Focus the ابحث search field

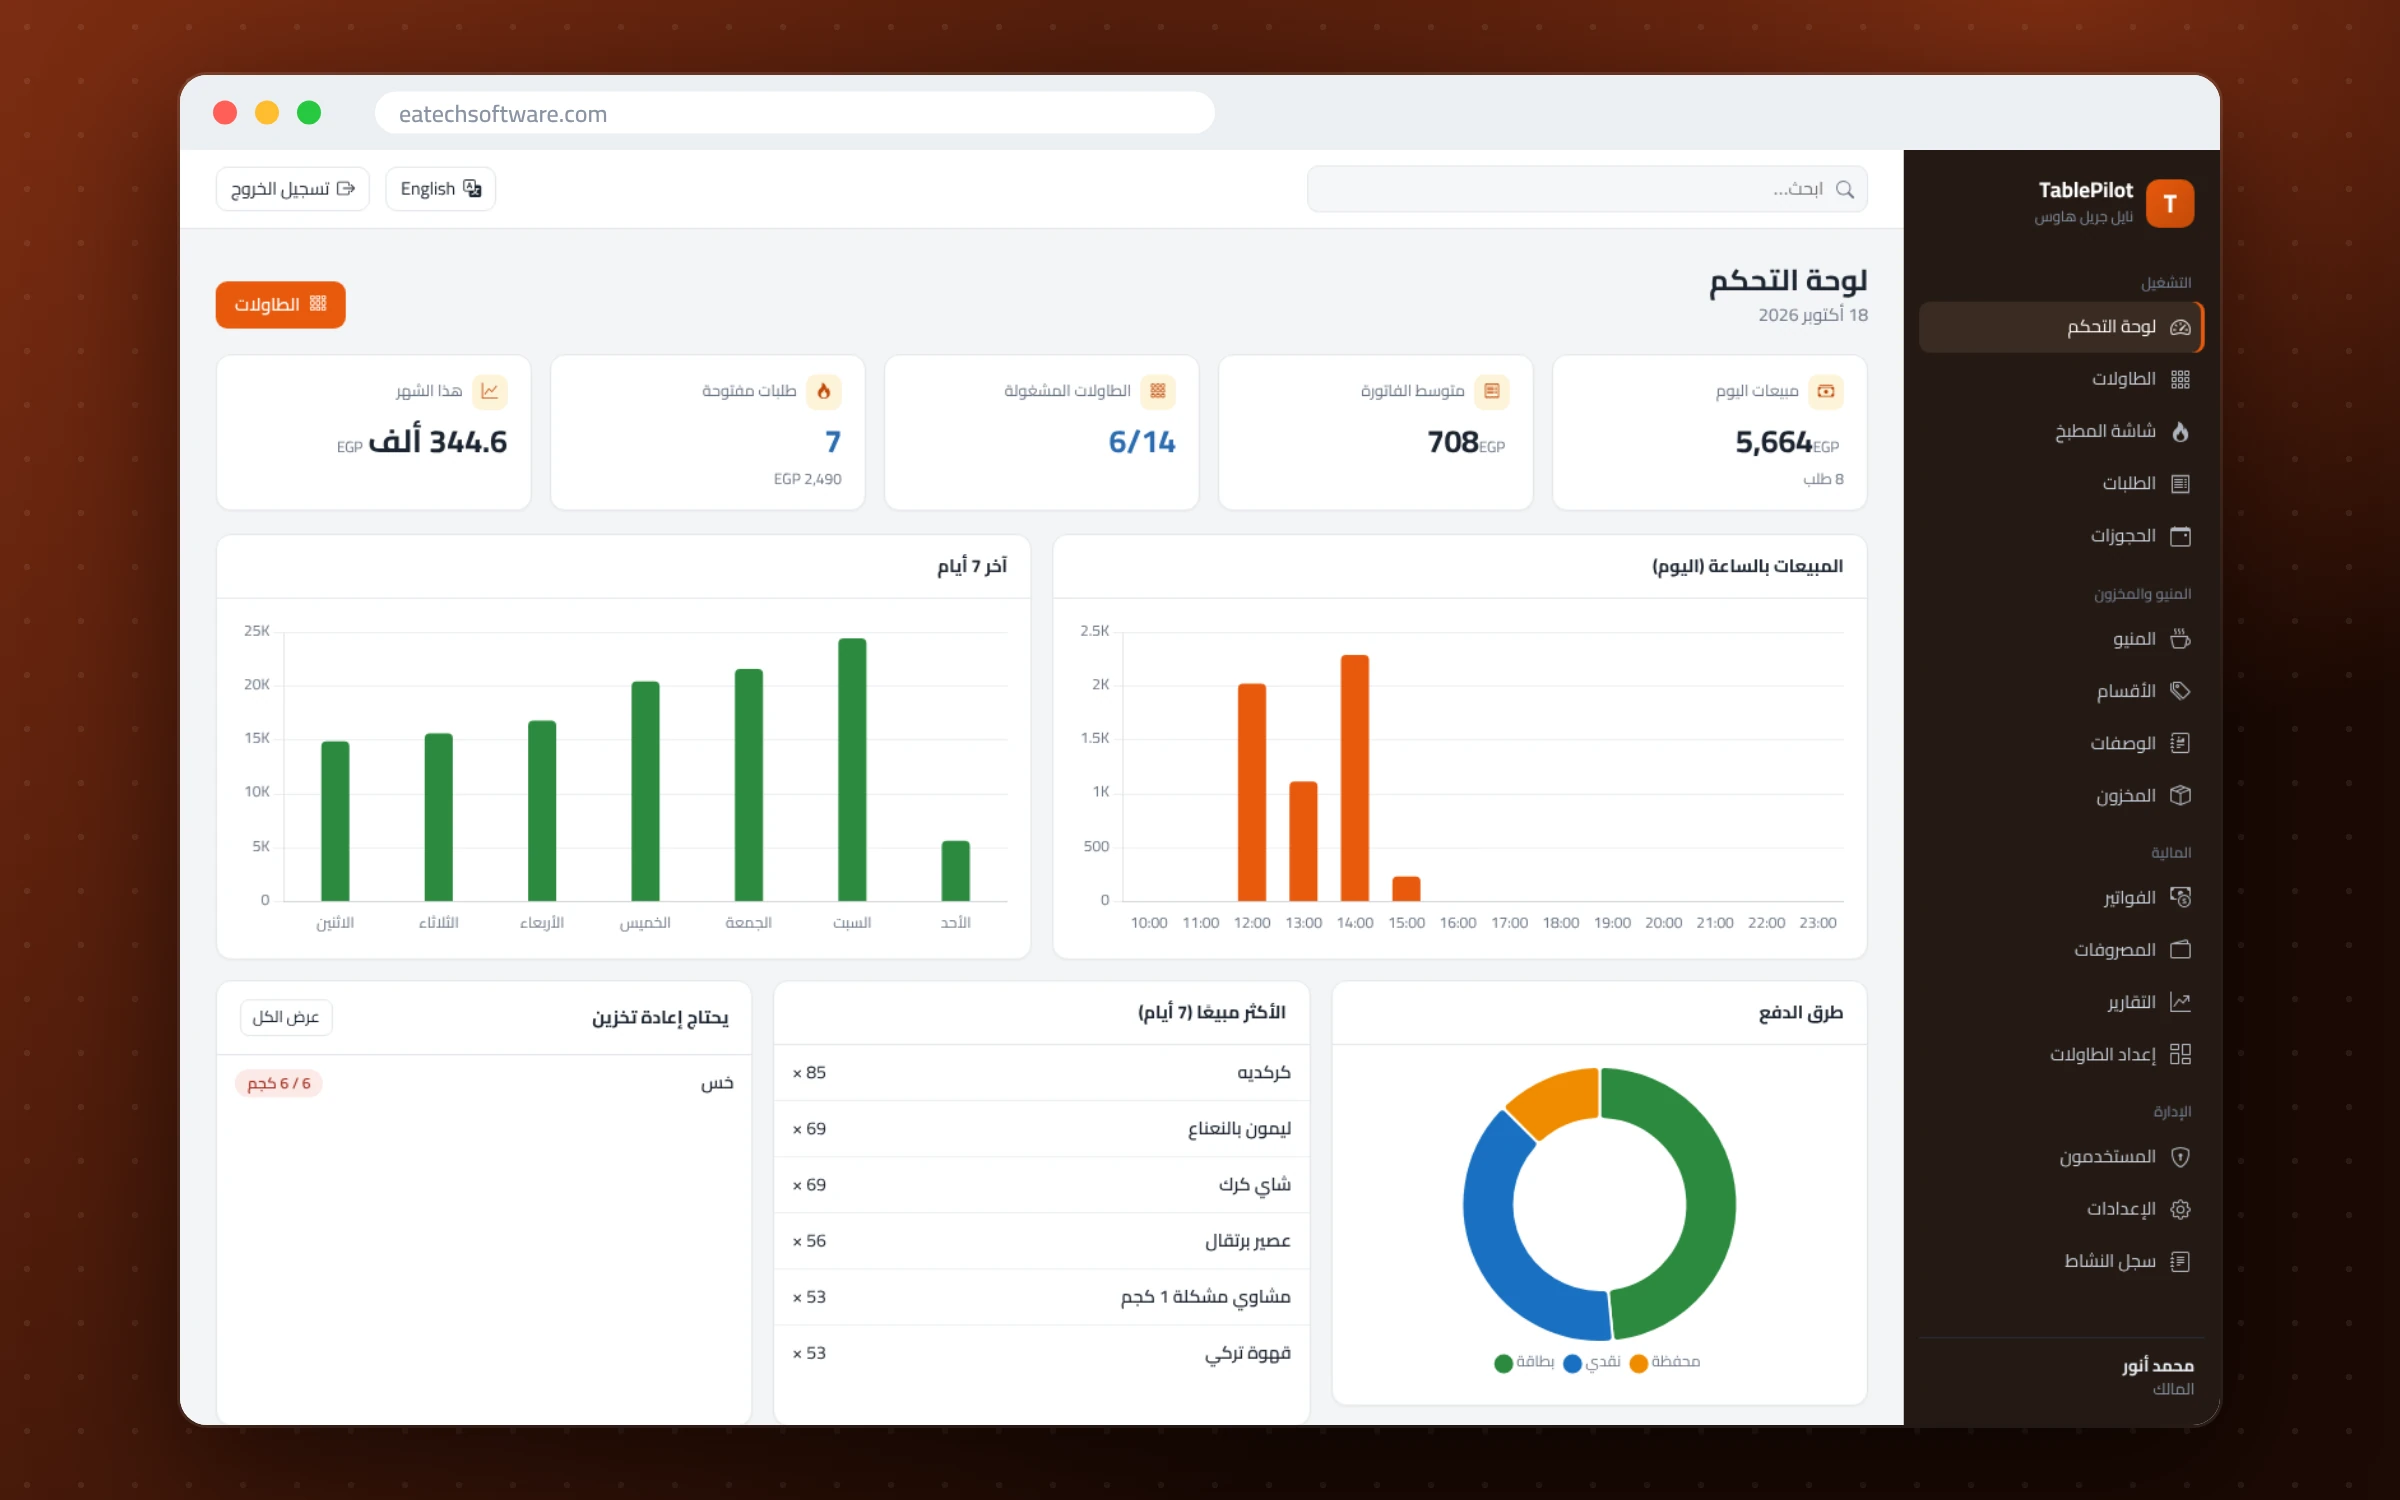point(1587,189)
